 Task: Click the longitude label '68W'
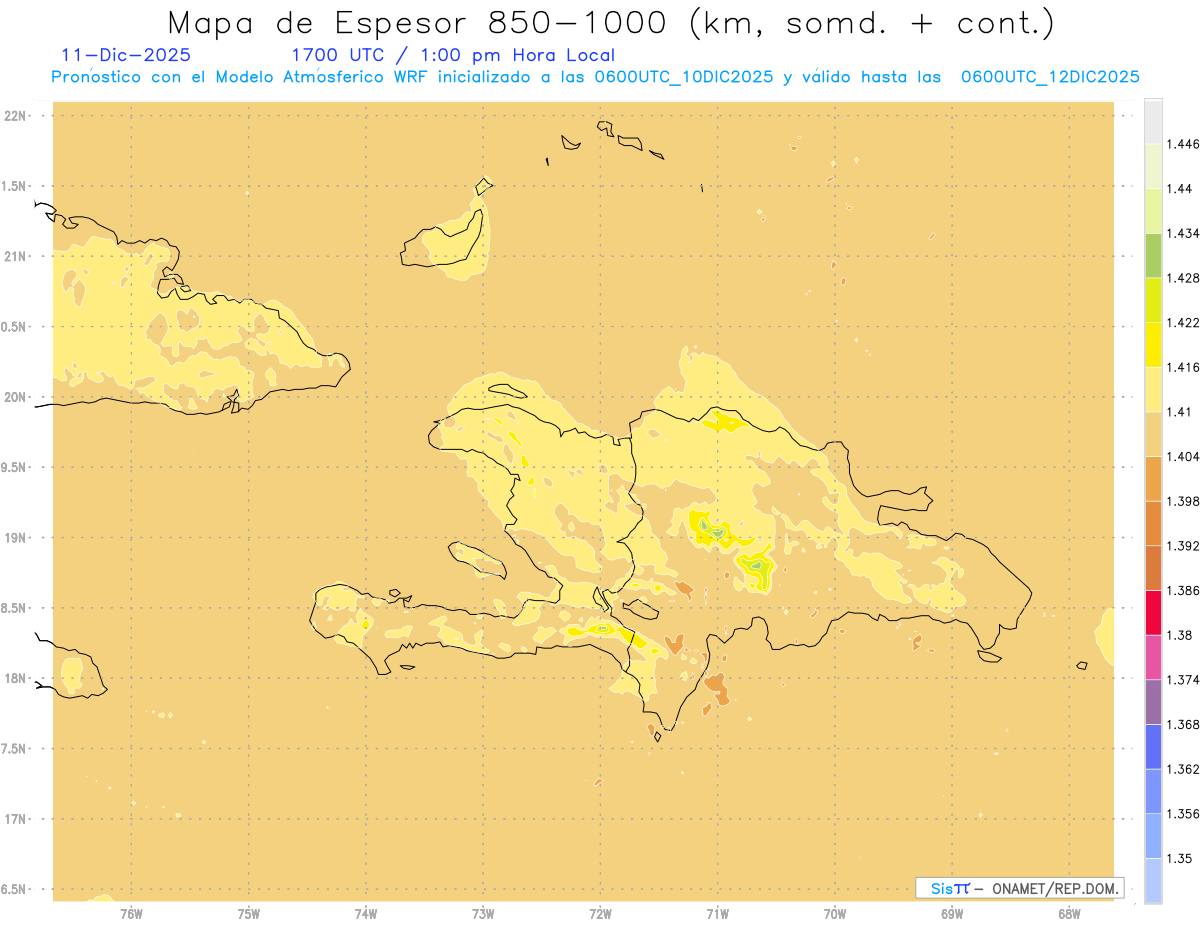(x=1069, y=913)
